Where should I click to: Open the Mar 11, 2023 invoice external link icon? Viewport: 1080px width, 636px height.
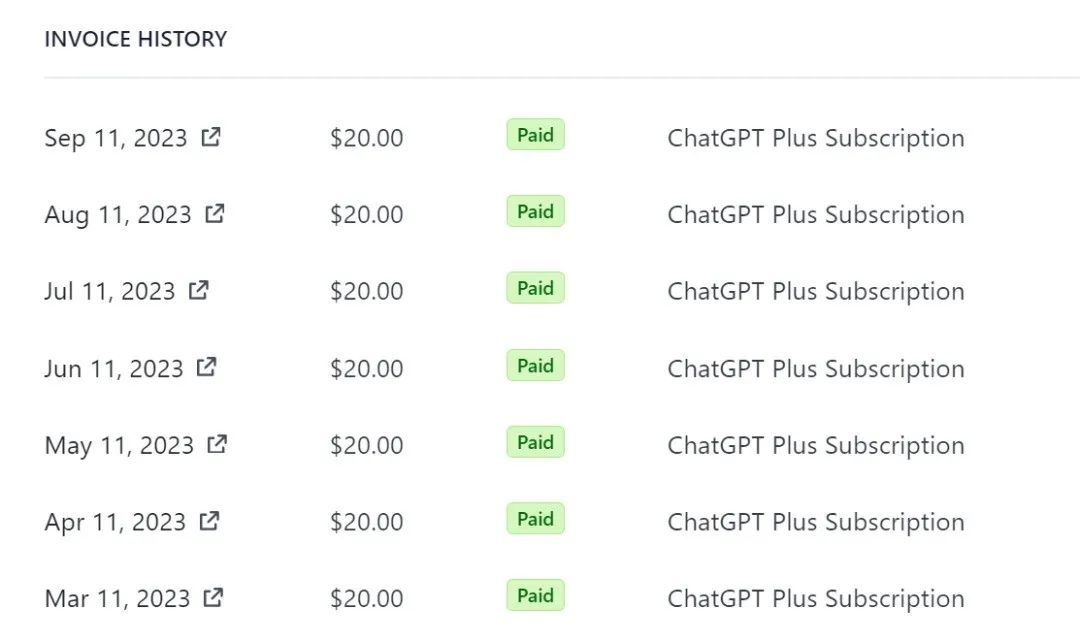coord(214,597)
